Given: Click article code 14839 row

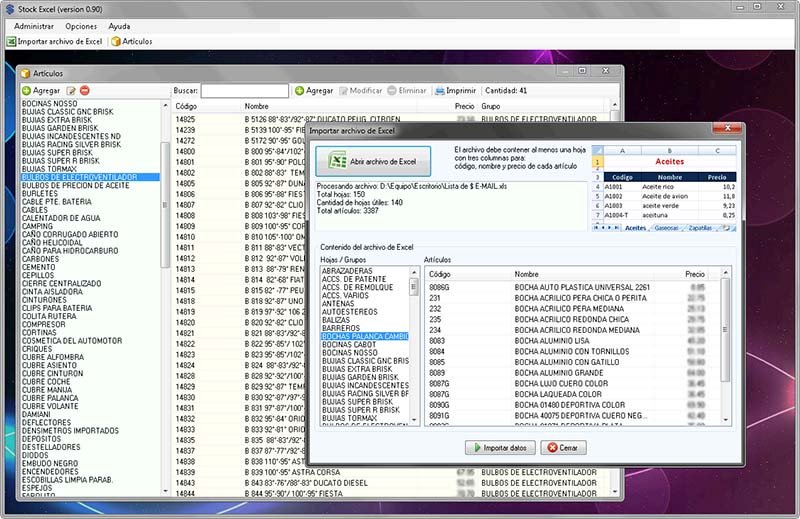Looking at the screenshot, I should (x=390, y=472).
